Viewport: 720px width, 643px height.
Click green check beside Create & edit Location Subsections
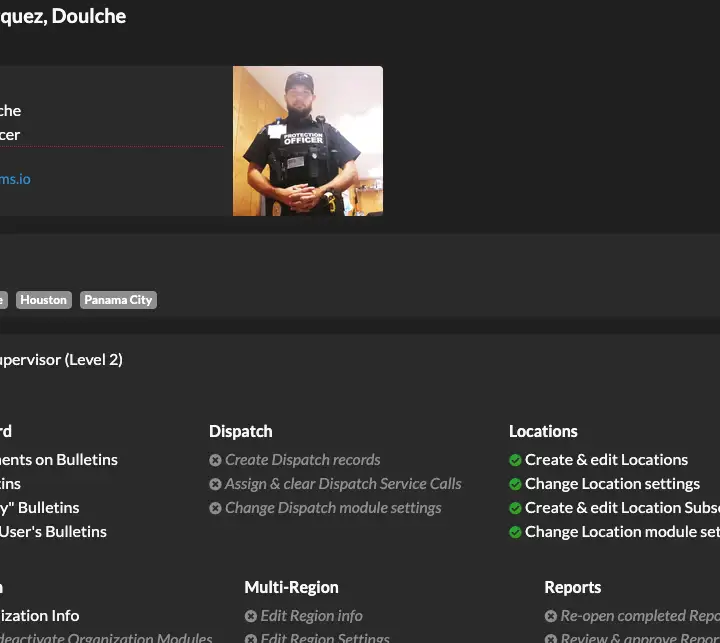(x=515, y=508)
